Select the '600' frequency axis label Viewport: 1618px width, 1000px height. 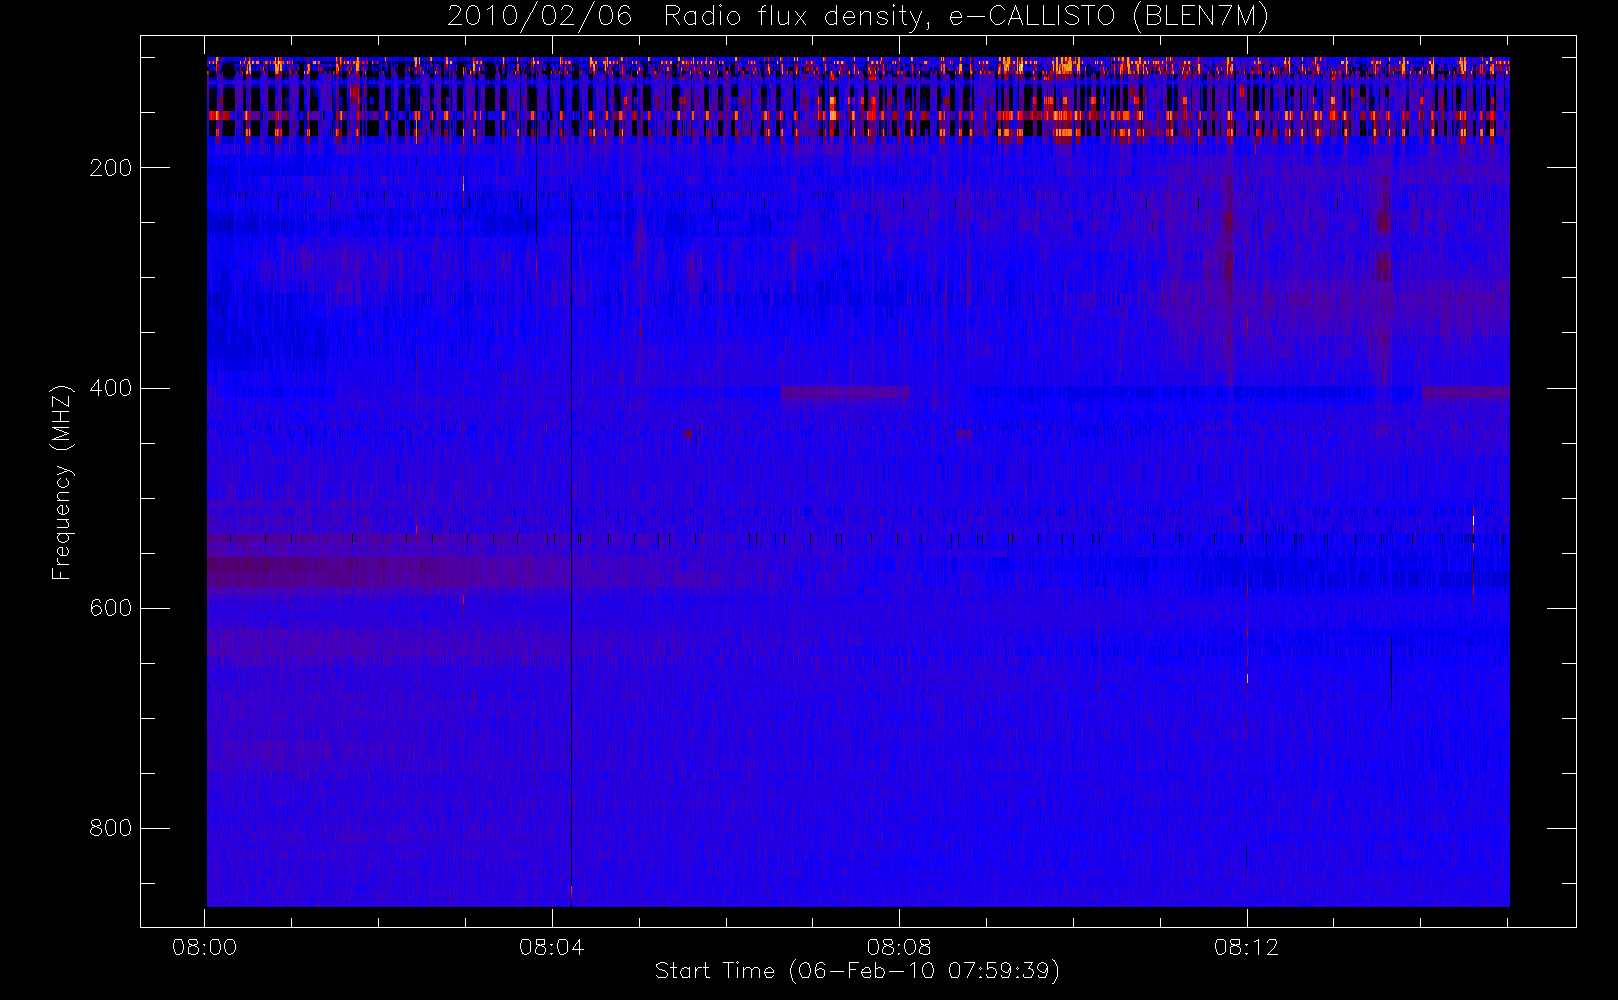pos(110,608)
